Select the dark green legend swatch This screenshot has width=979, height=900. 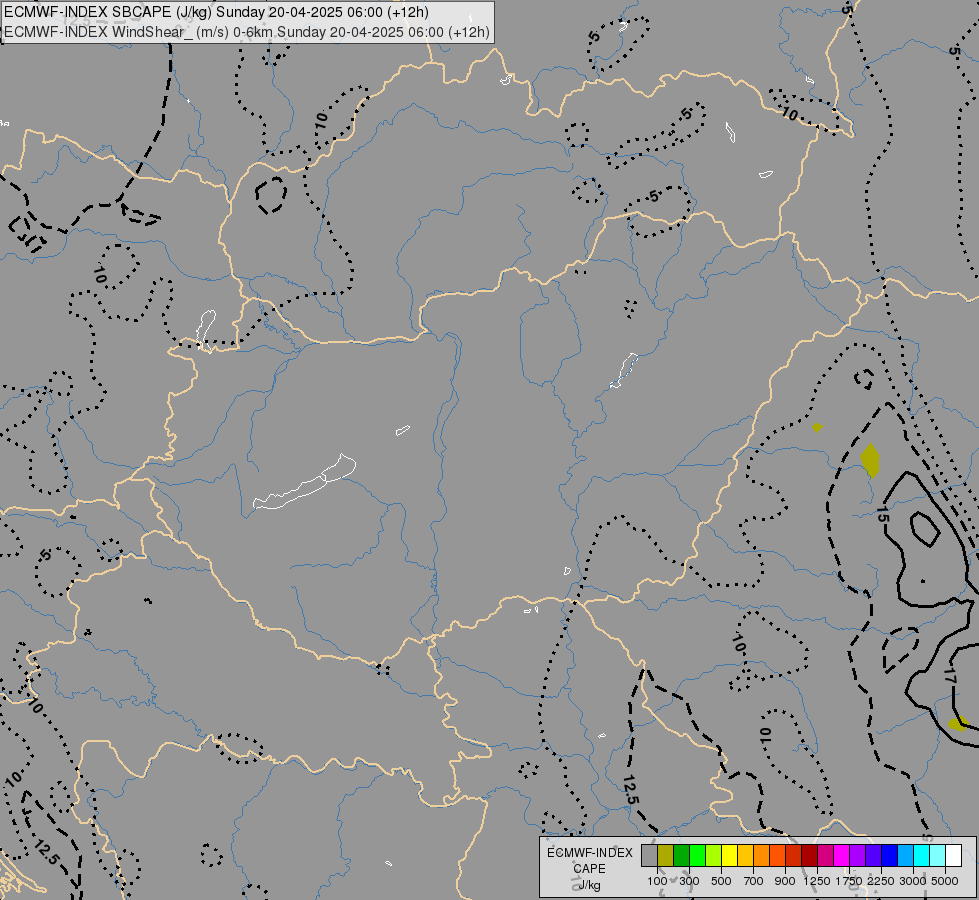coord(682,855)
